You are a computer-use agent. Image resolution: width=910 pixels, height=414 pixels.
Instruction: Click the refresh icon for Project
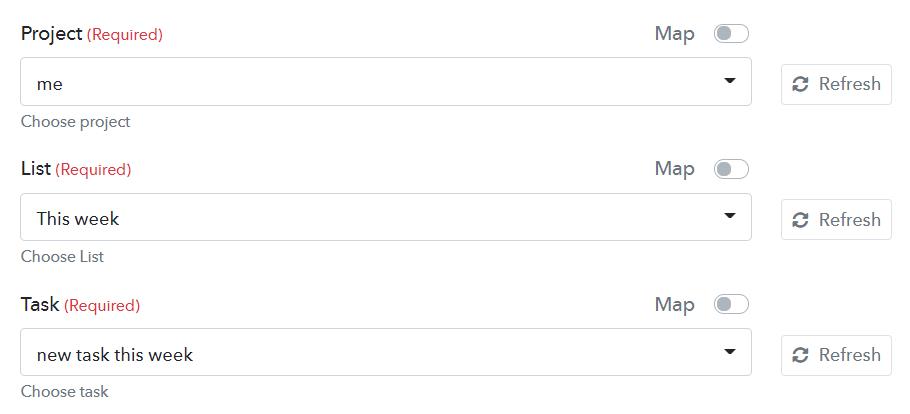800,84
